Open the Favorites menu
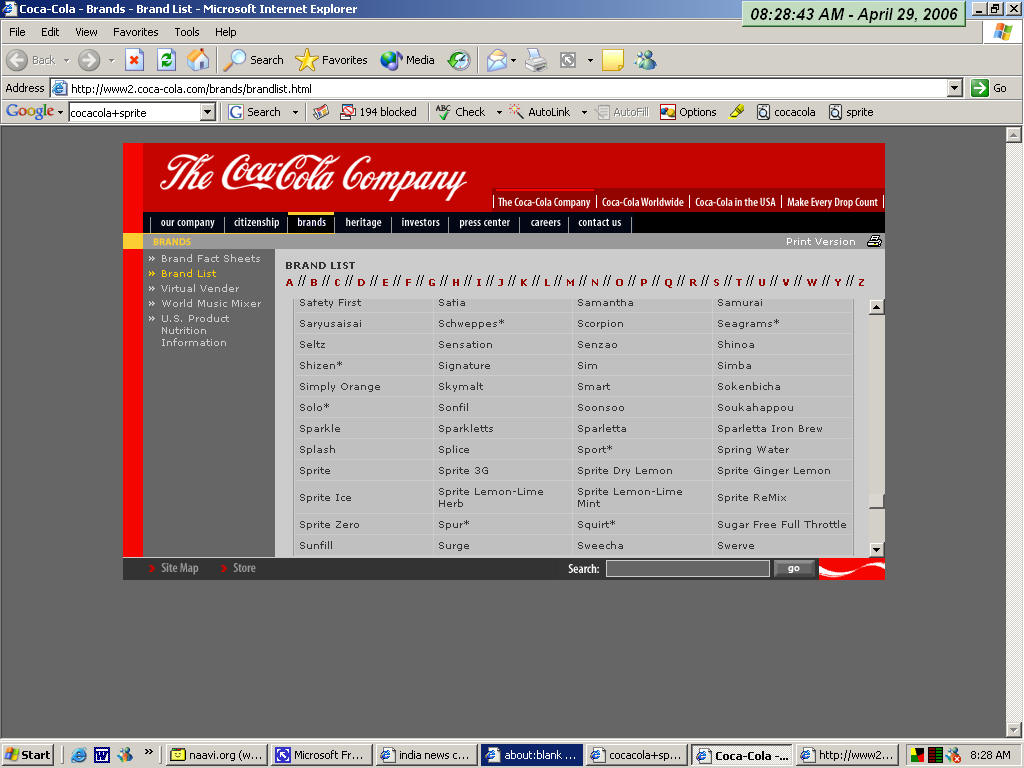The height and width of the screenshot is (768, 1024). click(x=136, y=32)
